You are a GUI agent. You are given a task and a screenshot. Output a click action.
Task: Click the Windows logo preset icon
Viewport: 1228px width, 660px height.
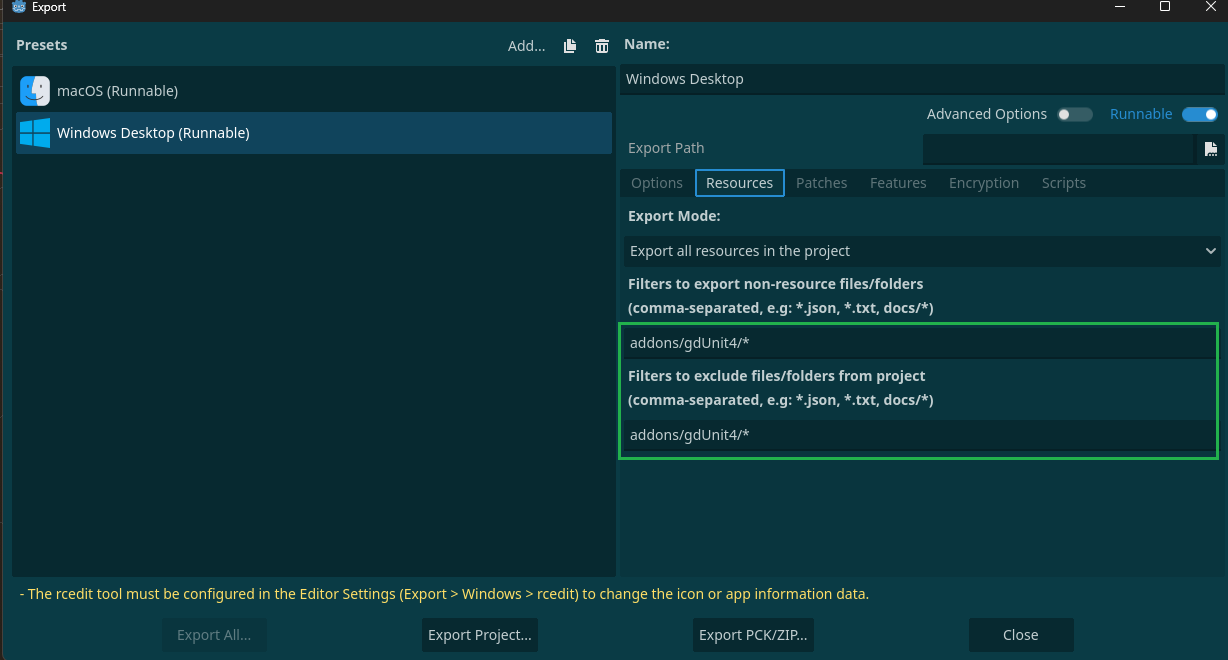click(35, 133)
